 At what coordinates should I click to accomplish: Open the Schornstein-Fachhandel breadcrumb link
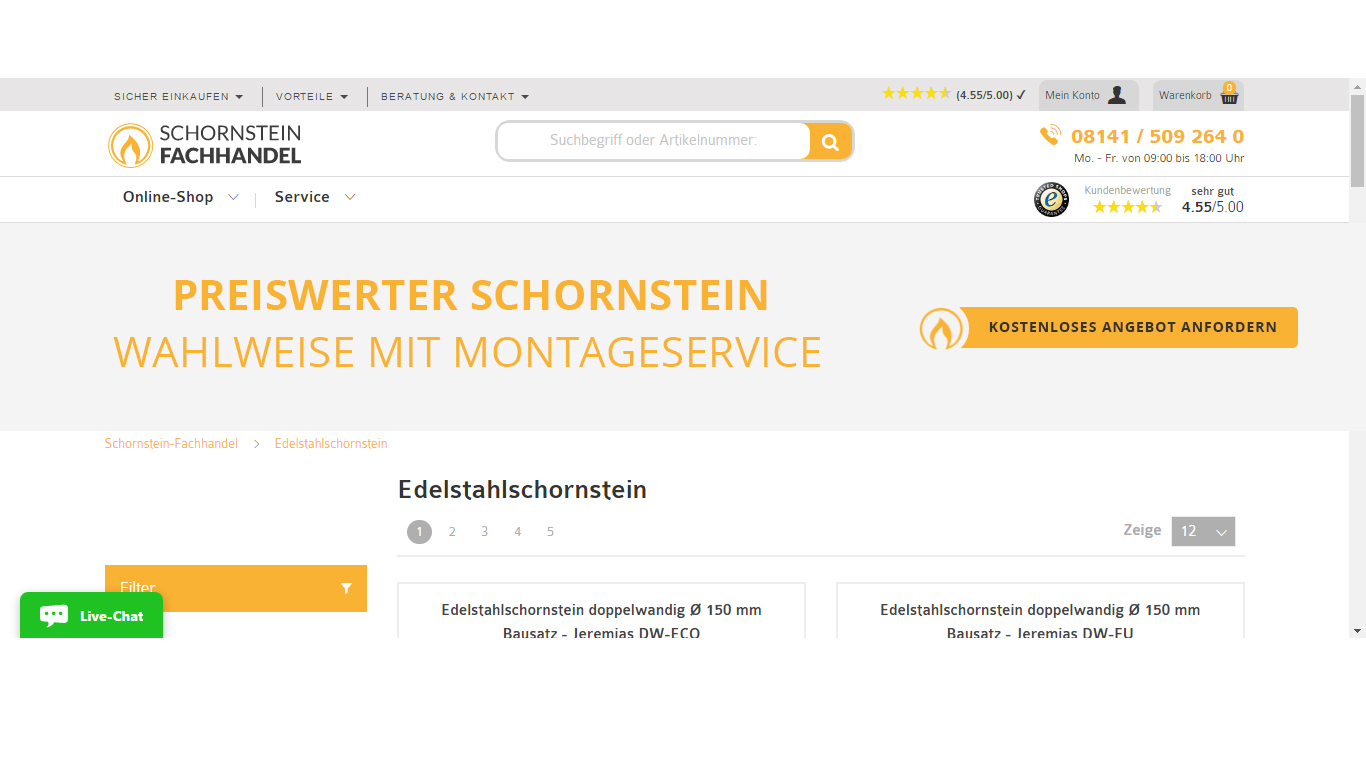click(x=171, y=443)
